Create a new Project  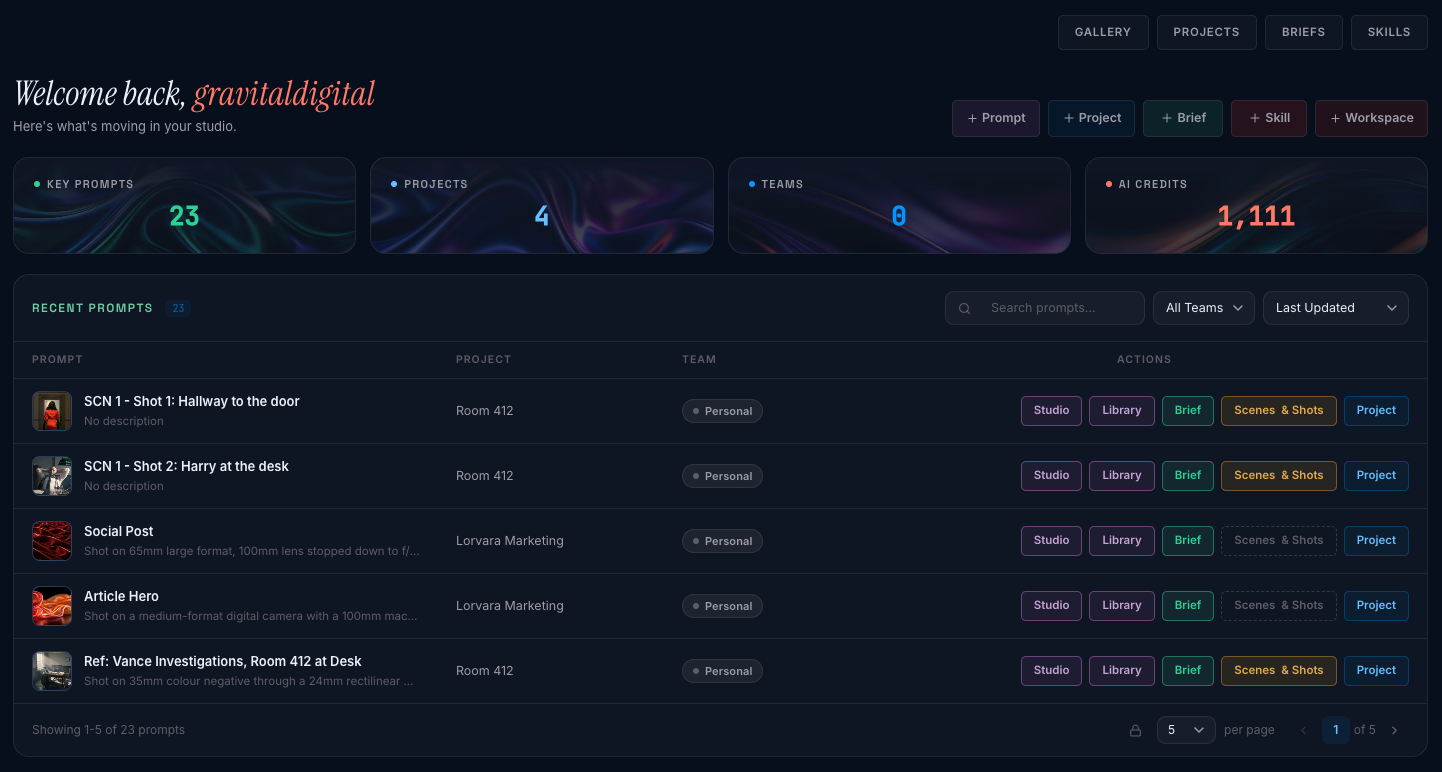point(1092,118)
